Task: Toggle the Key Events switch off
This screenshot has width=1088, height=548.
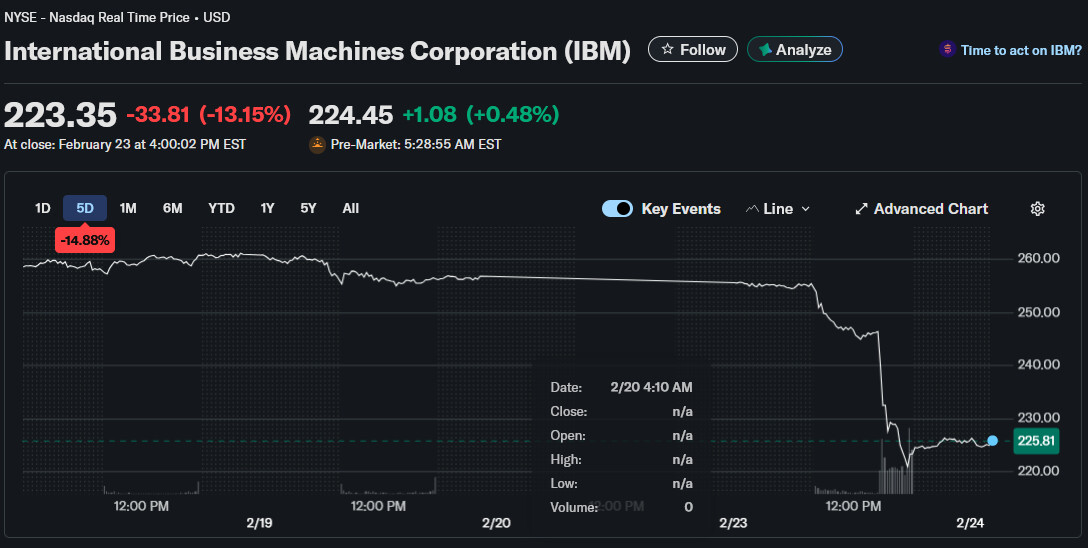Action: 617,209
